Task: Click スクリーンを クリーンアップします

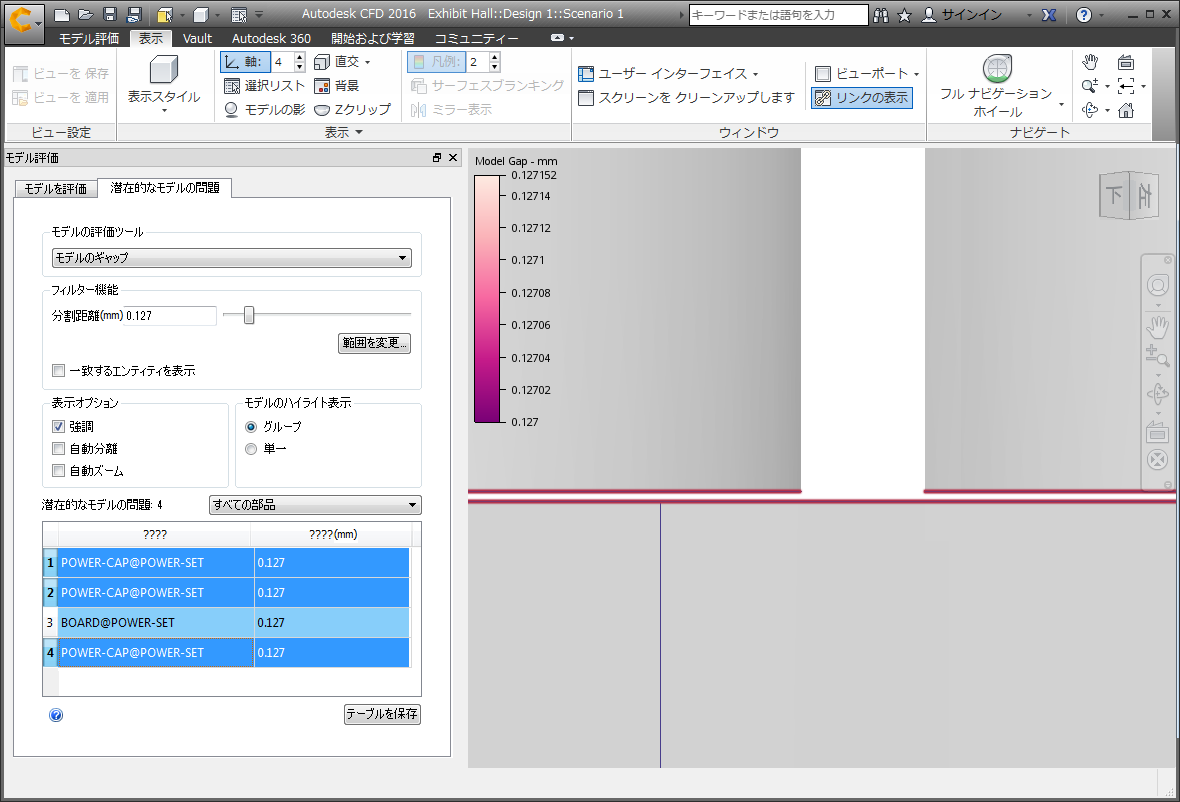Action: pos(686,98)
